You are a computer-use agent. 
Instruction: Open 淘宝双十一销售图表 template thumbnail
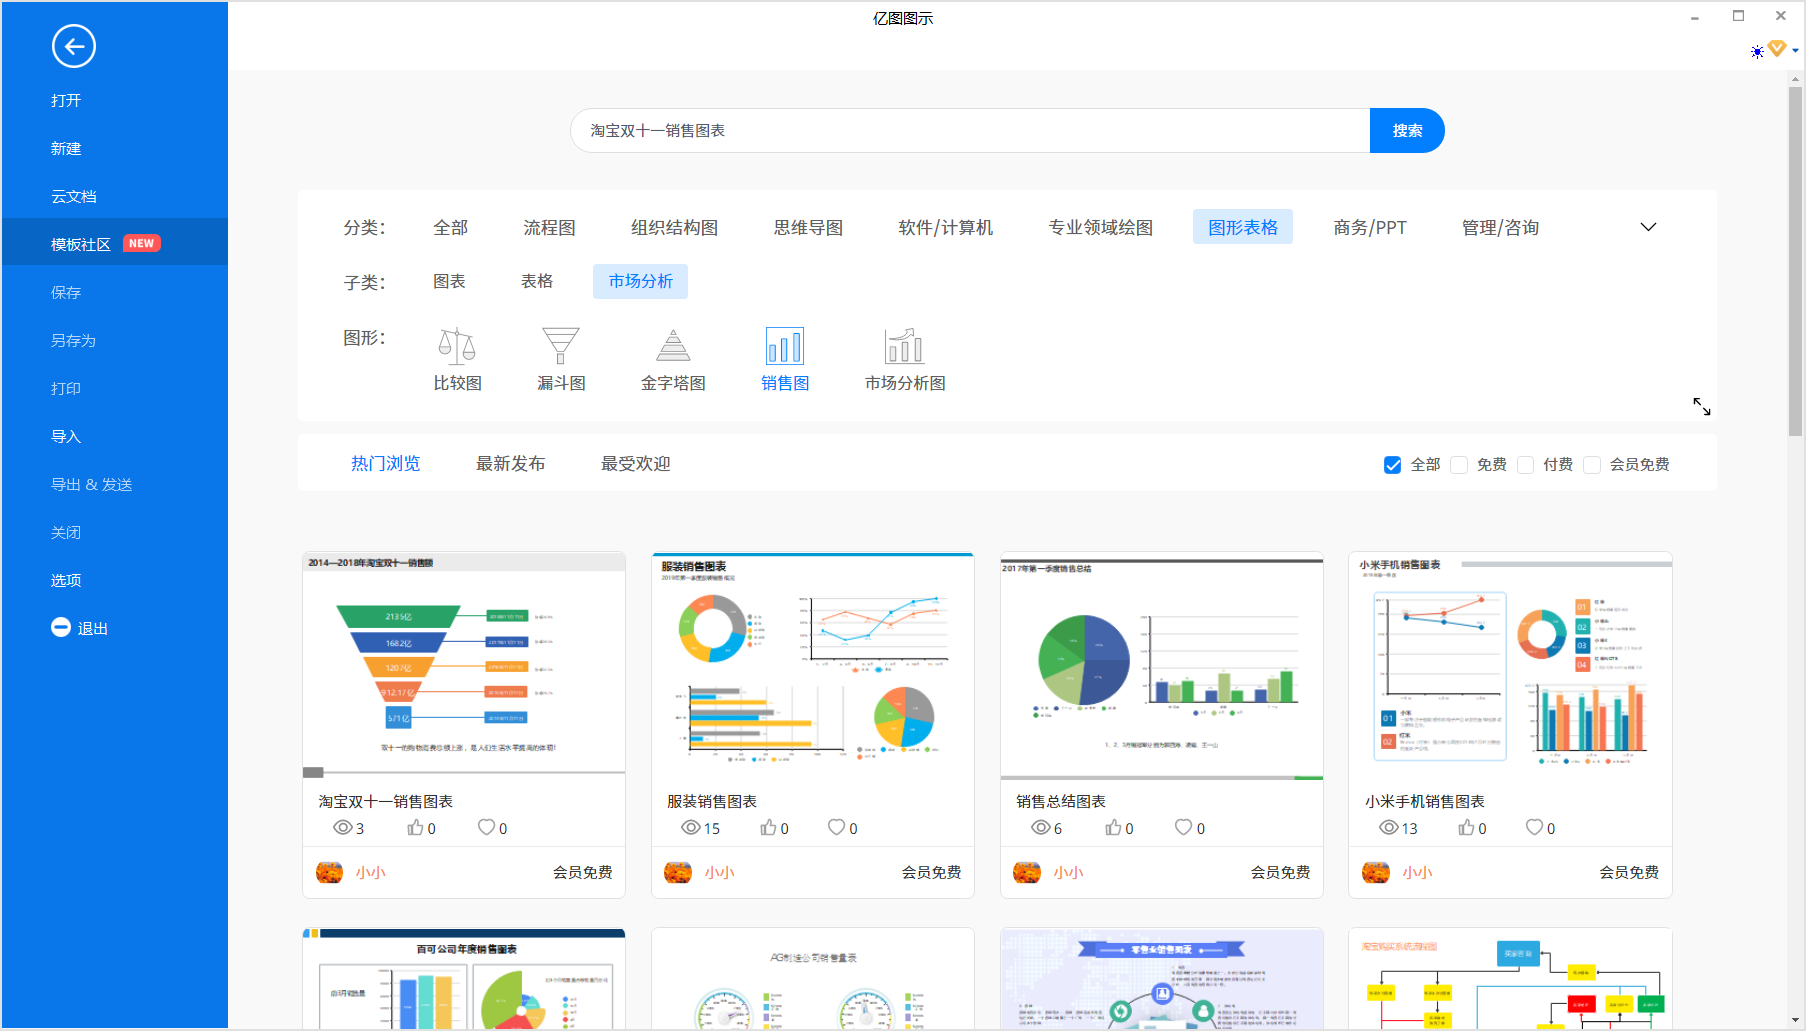click(464, 665)
